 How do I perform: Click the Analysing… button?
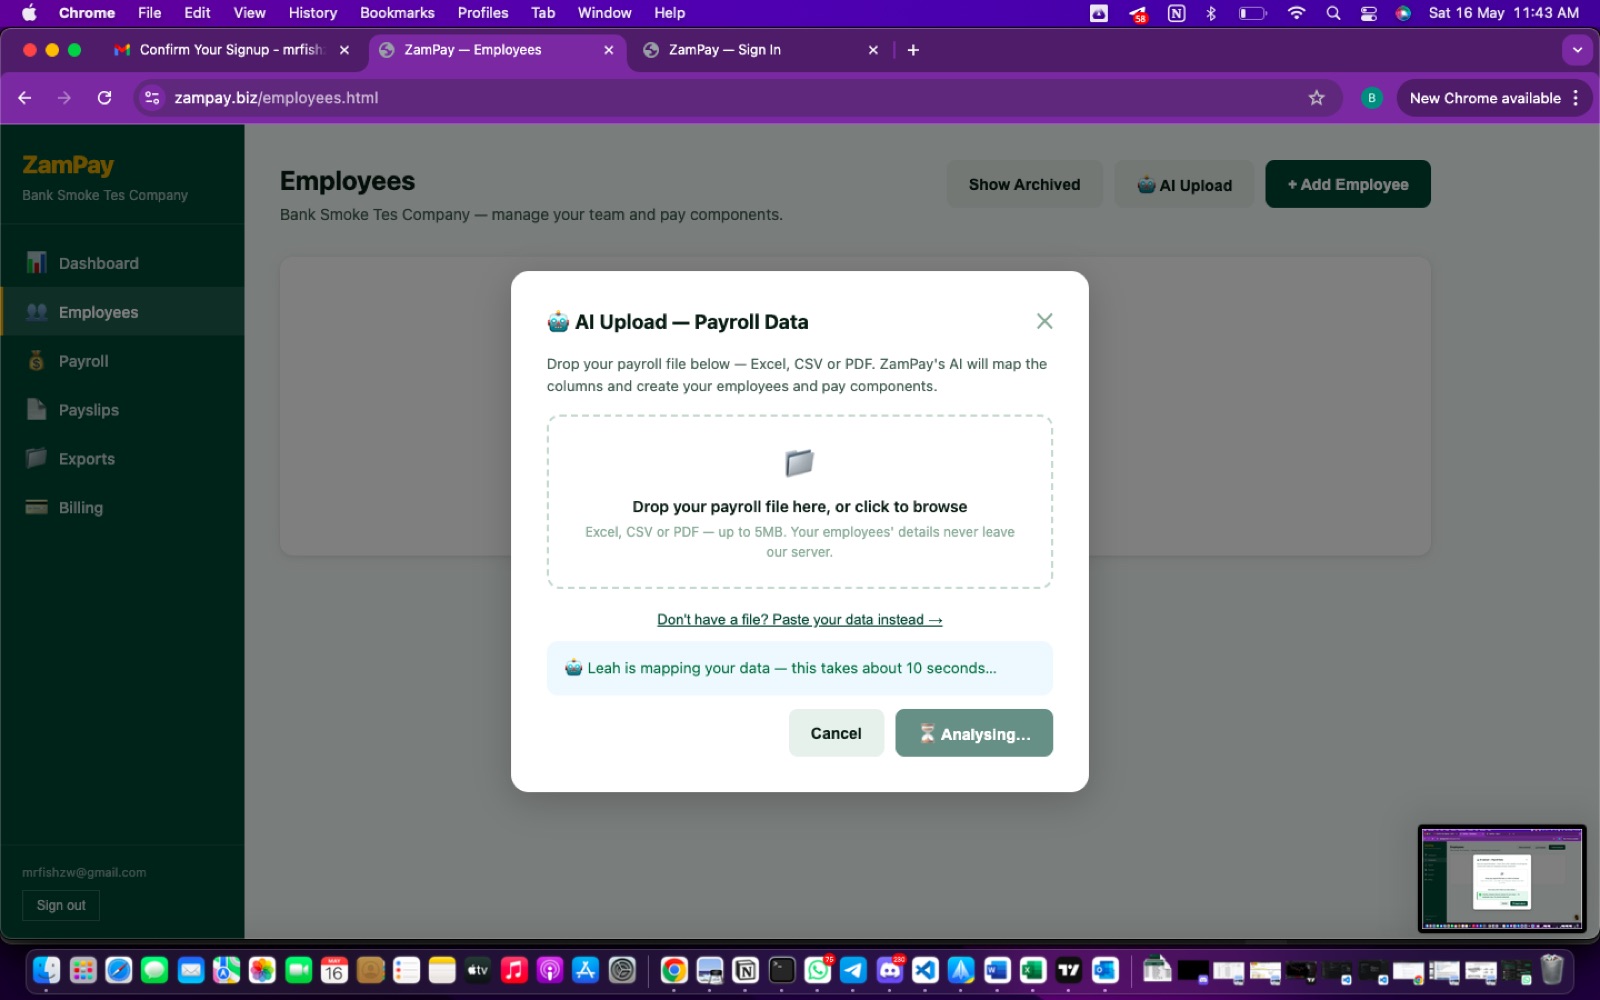tap(974, 733)
